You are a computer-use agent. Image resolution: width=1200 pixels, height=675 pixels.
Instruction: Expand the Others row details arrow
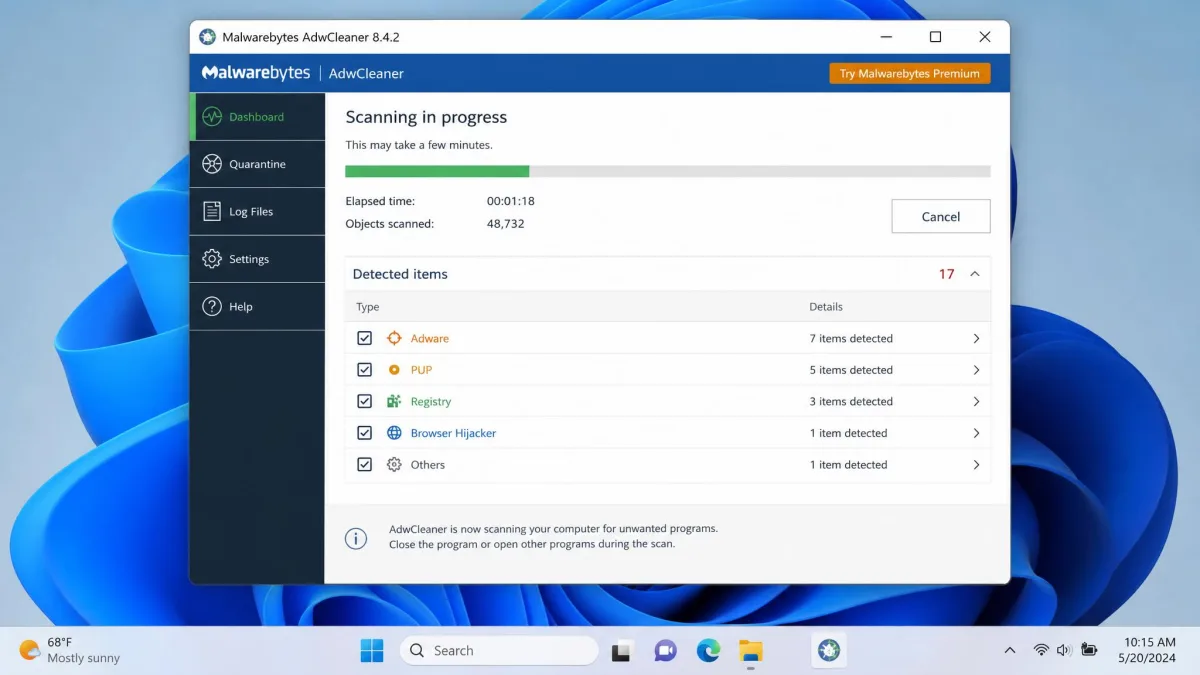[976, 465]
